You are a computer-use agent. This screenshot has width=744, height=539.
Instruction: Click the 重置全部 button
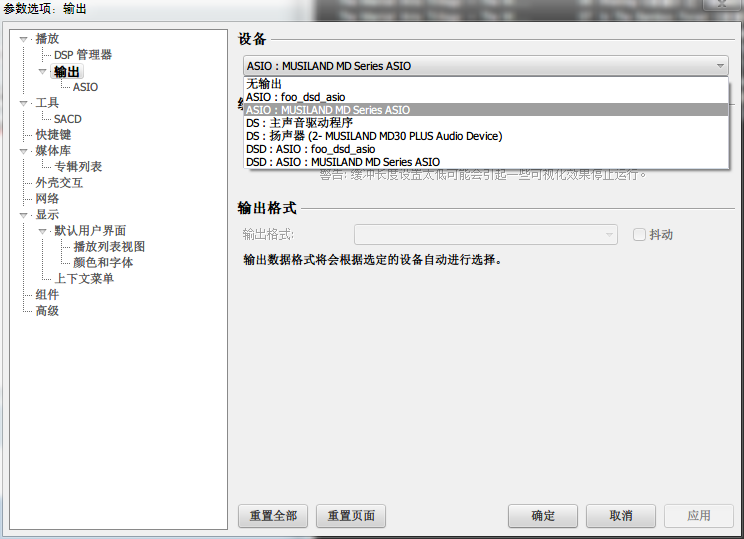[273, 516]
